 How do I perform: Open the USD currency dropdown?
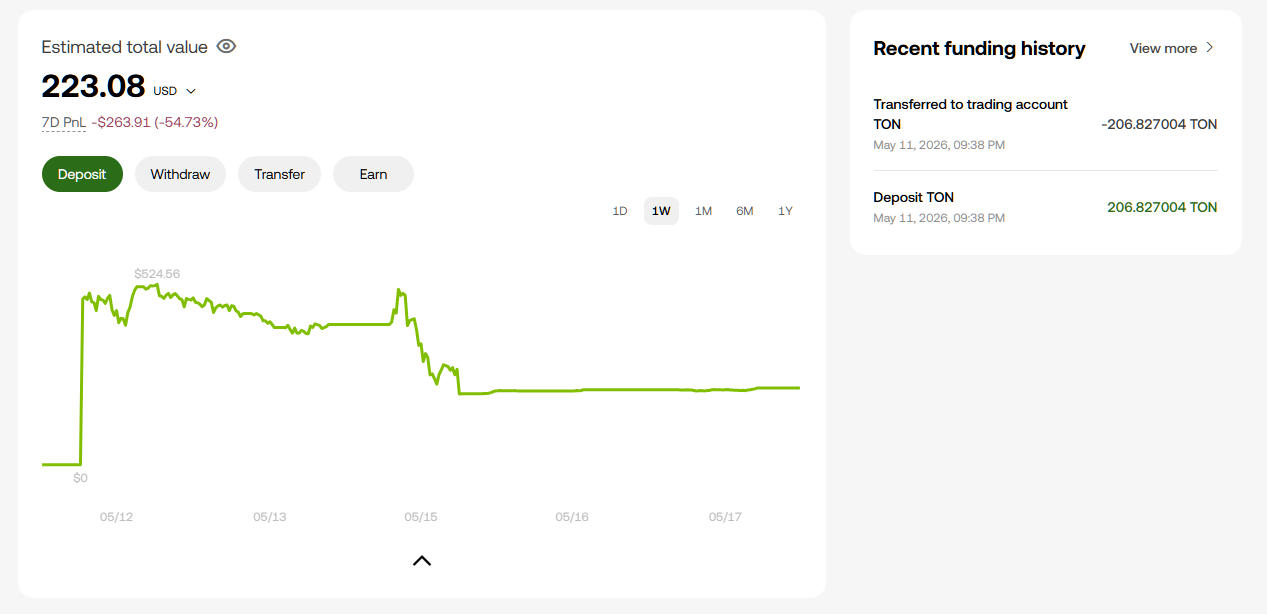pos(175,91)
